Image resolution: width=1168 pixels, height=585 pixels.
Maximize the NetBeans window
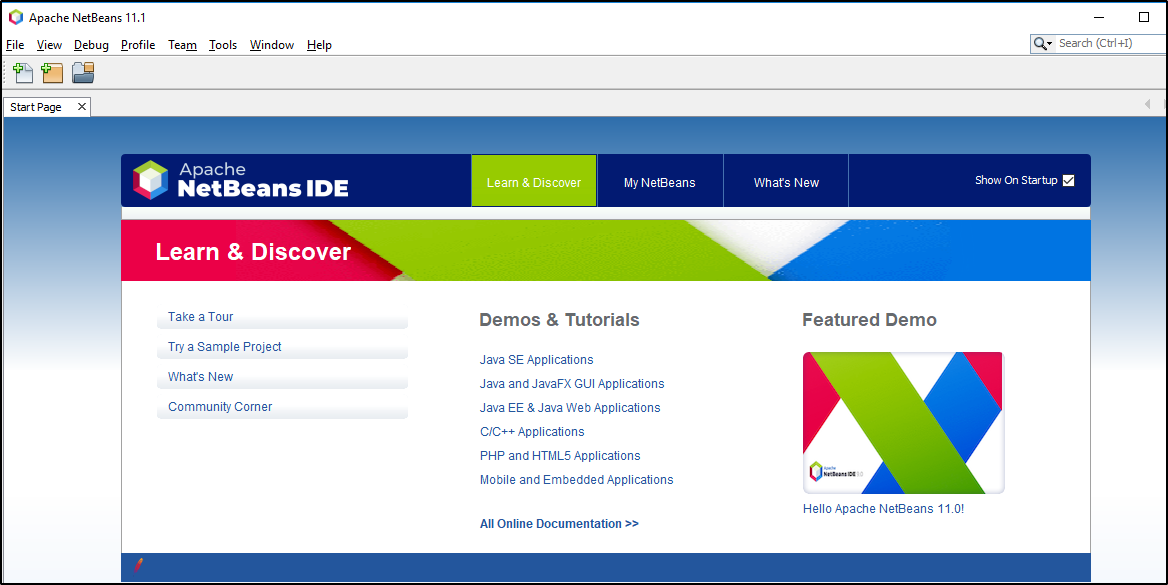pos(1144,17)
